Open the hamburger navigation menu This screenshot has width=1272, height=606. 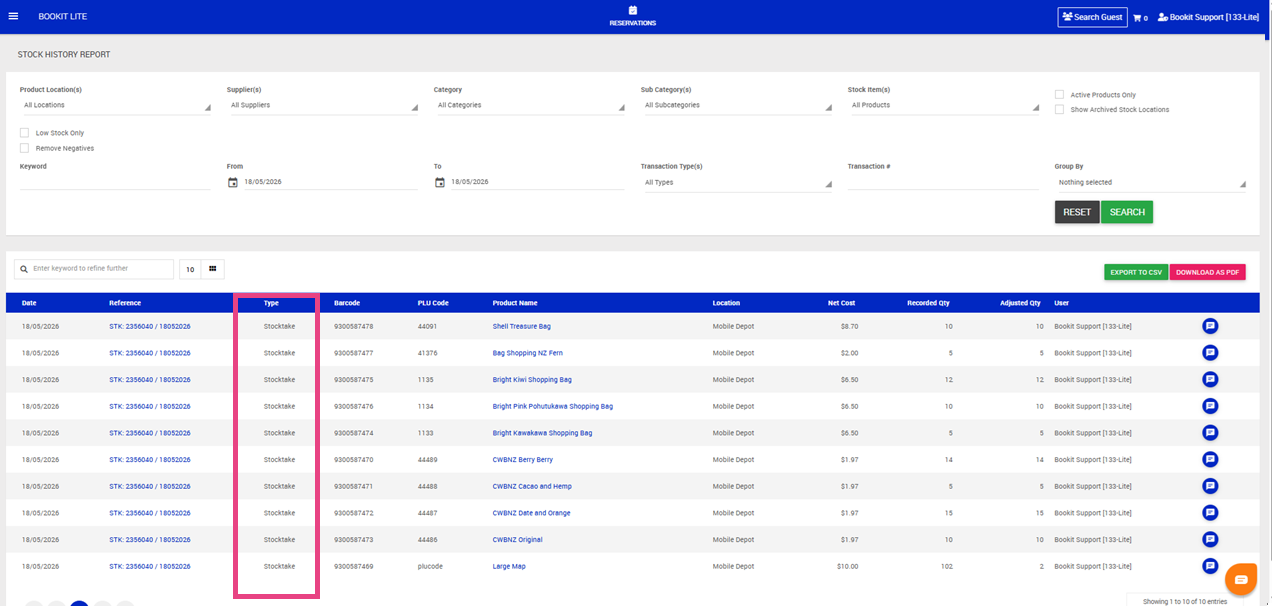pos(13,17)
